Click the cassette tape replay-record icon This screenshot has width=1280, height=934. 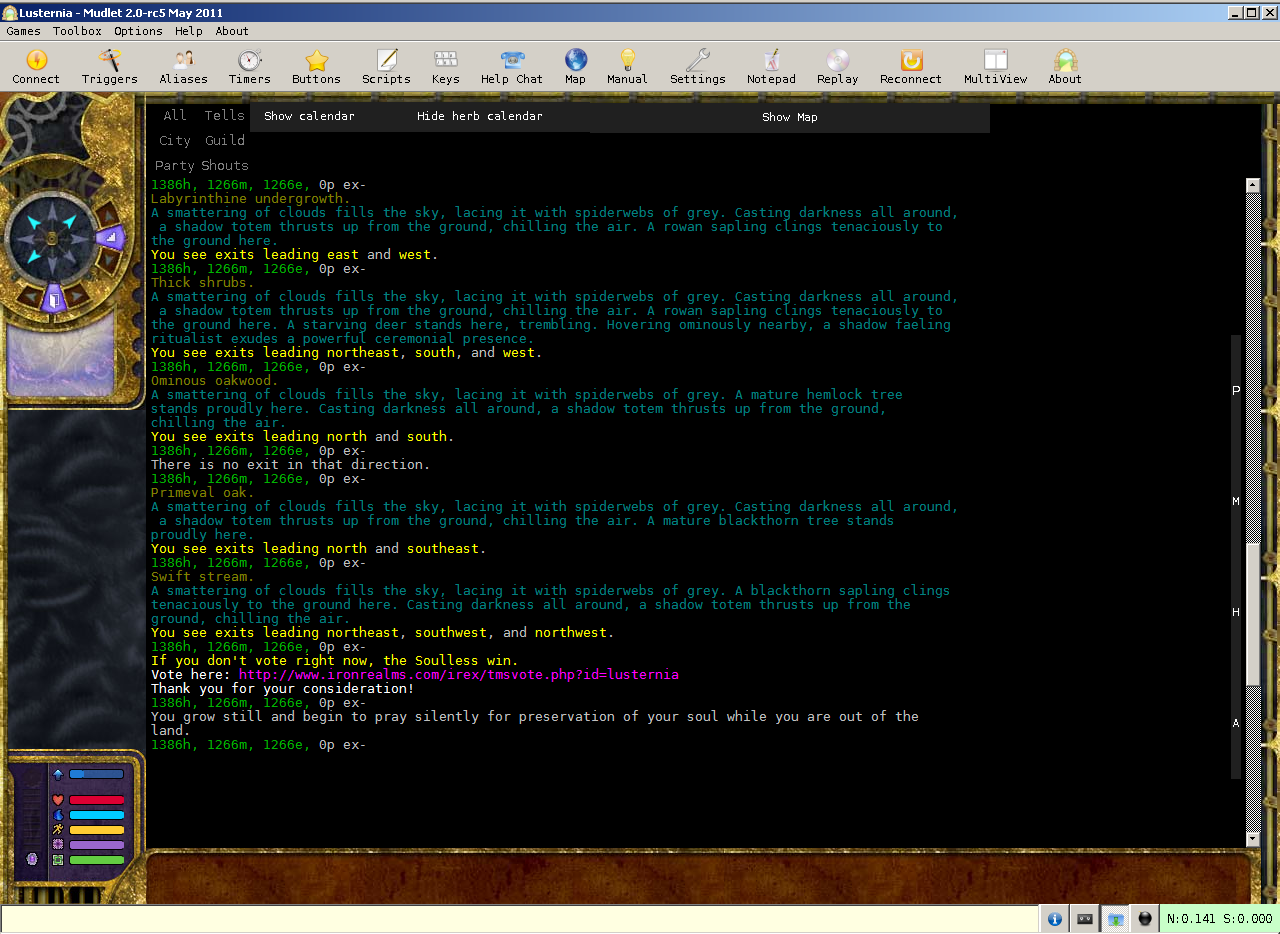tap(1084, 918)
